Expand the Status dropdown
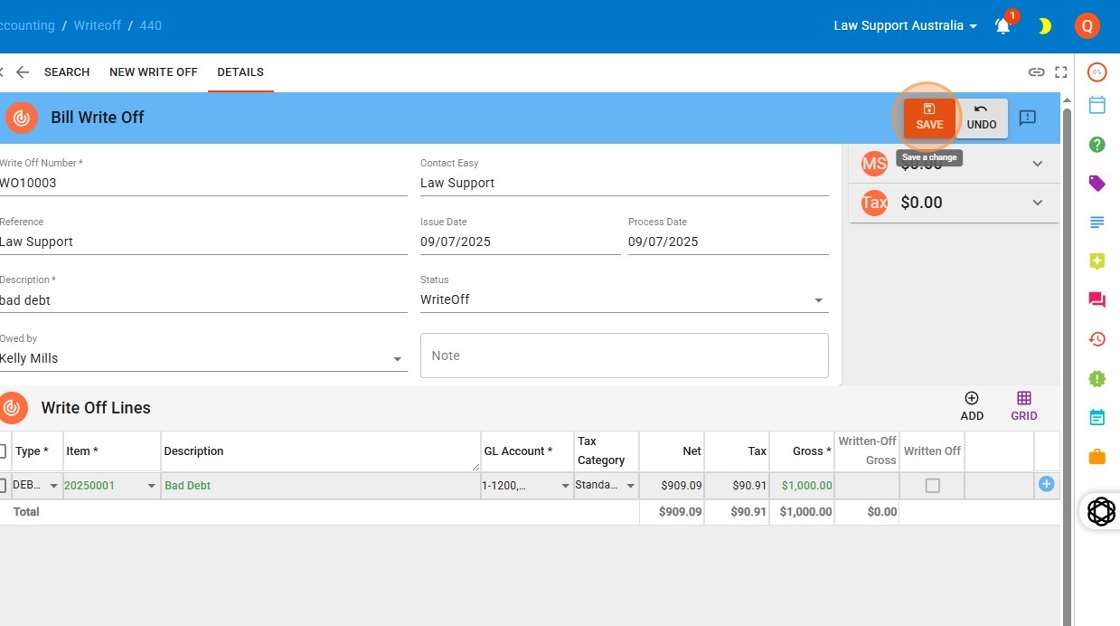The height and width of the screenshot is (626, 1120). pos(818,300)
